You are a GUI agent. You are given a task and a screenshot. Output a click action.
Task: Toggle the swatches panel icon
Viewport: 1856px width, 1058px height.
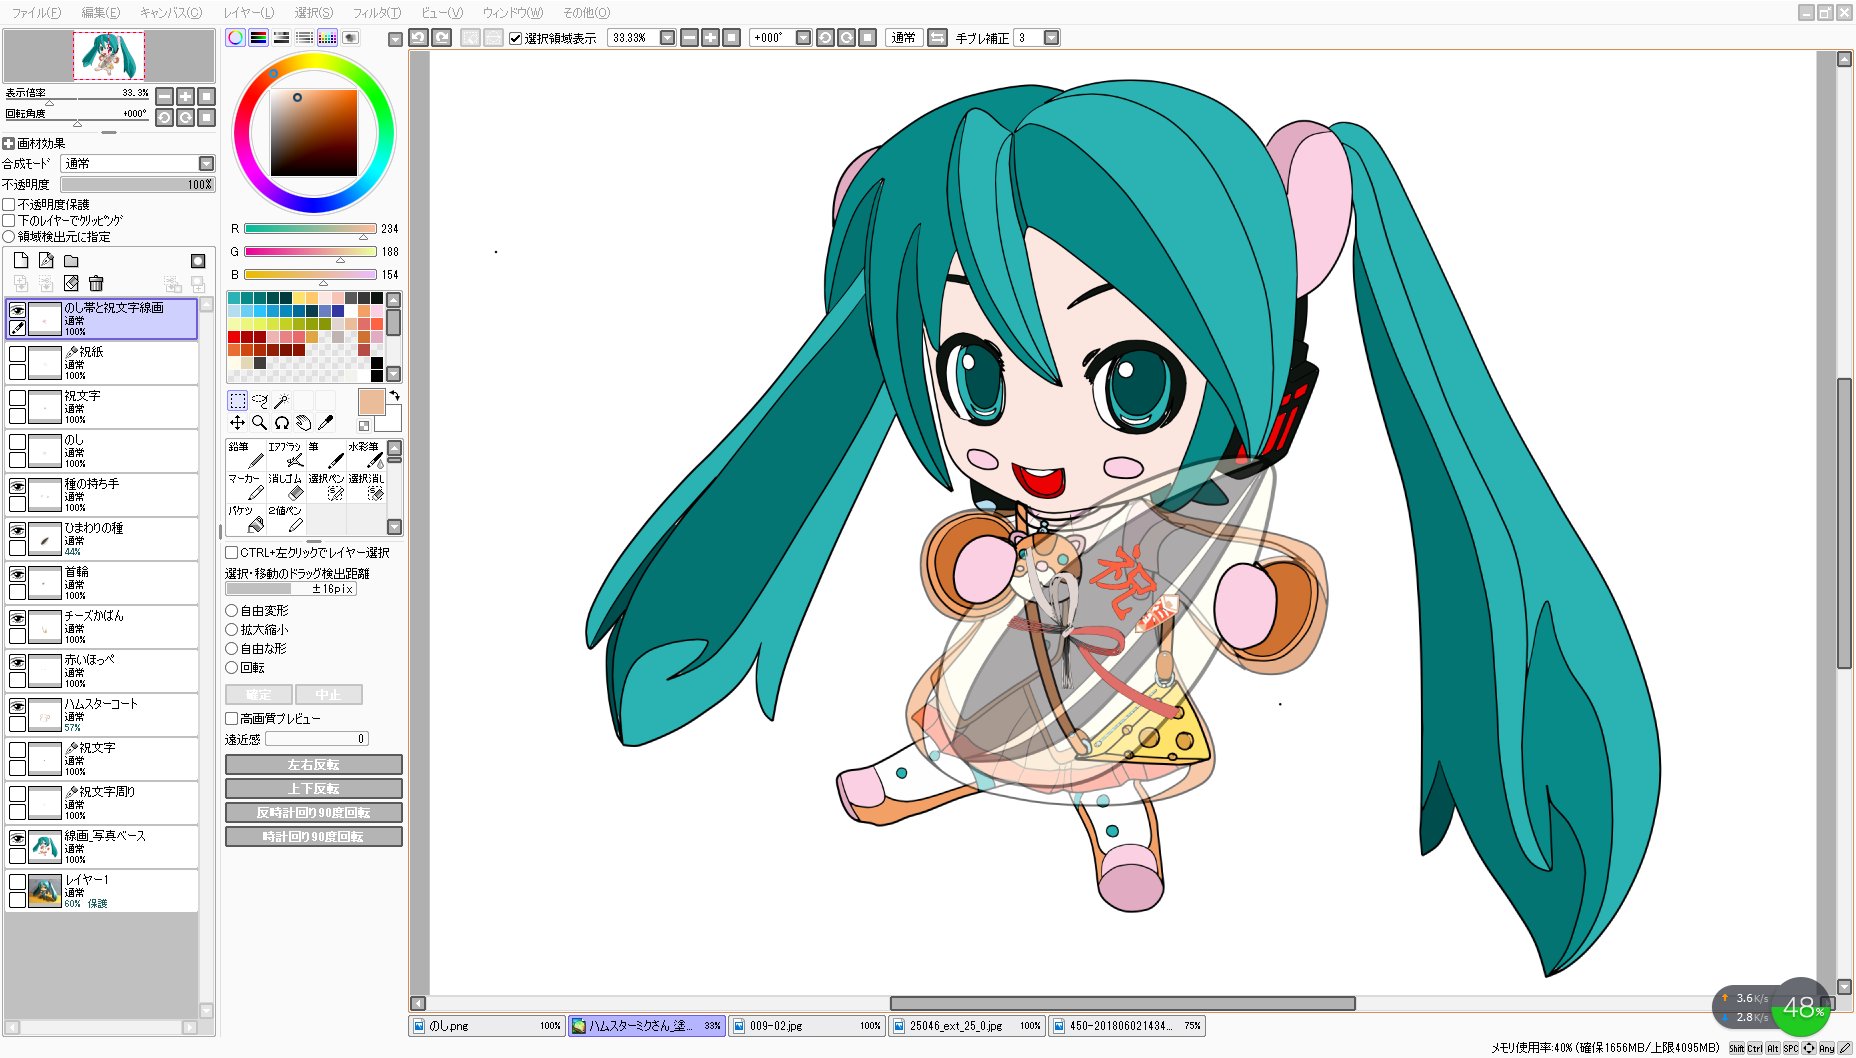coord(327,38)
